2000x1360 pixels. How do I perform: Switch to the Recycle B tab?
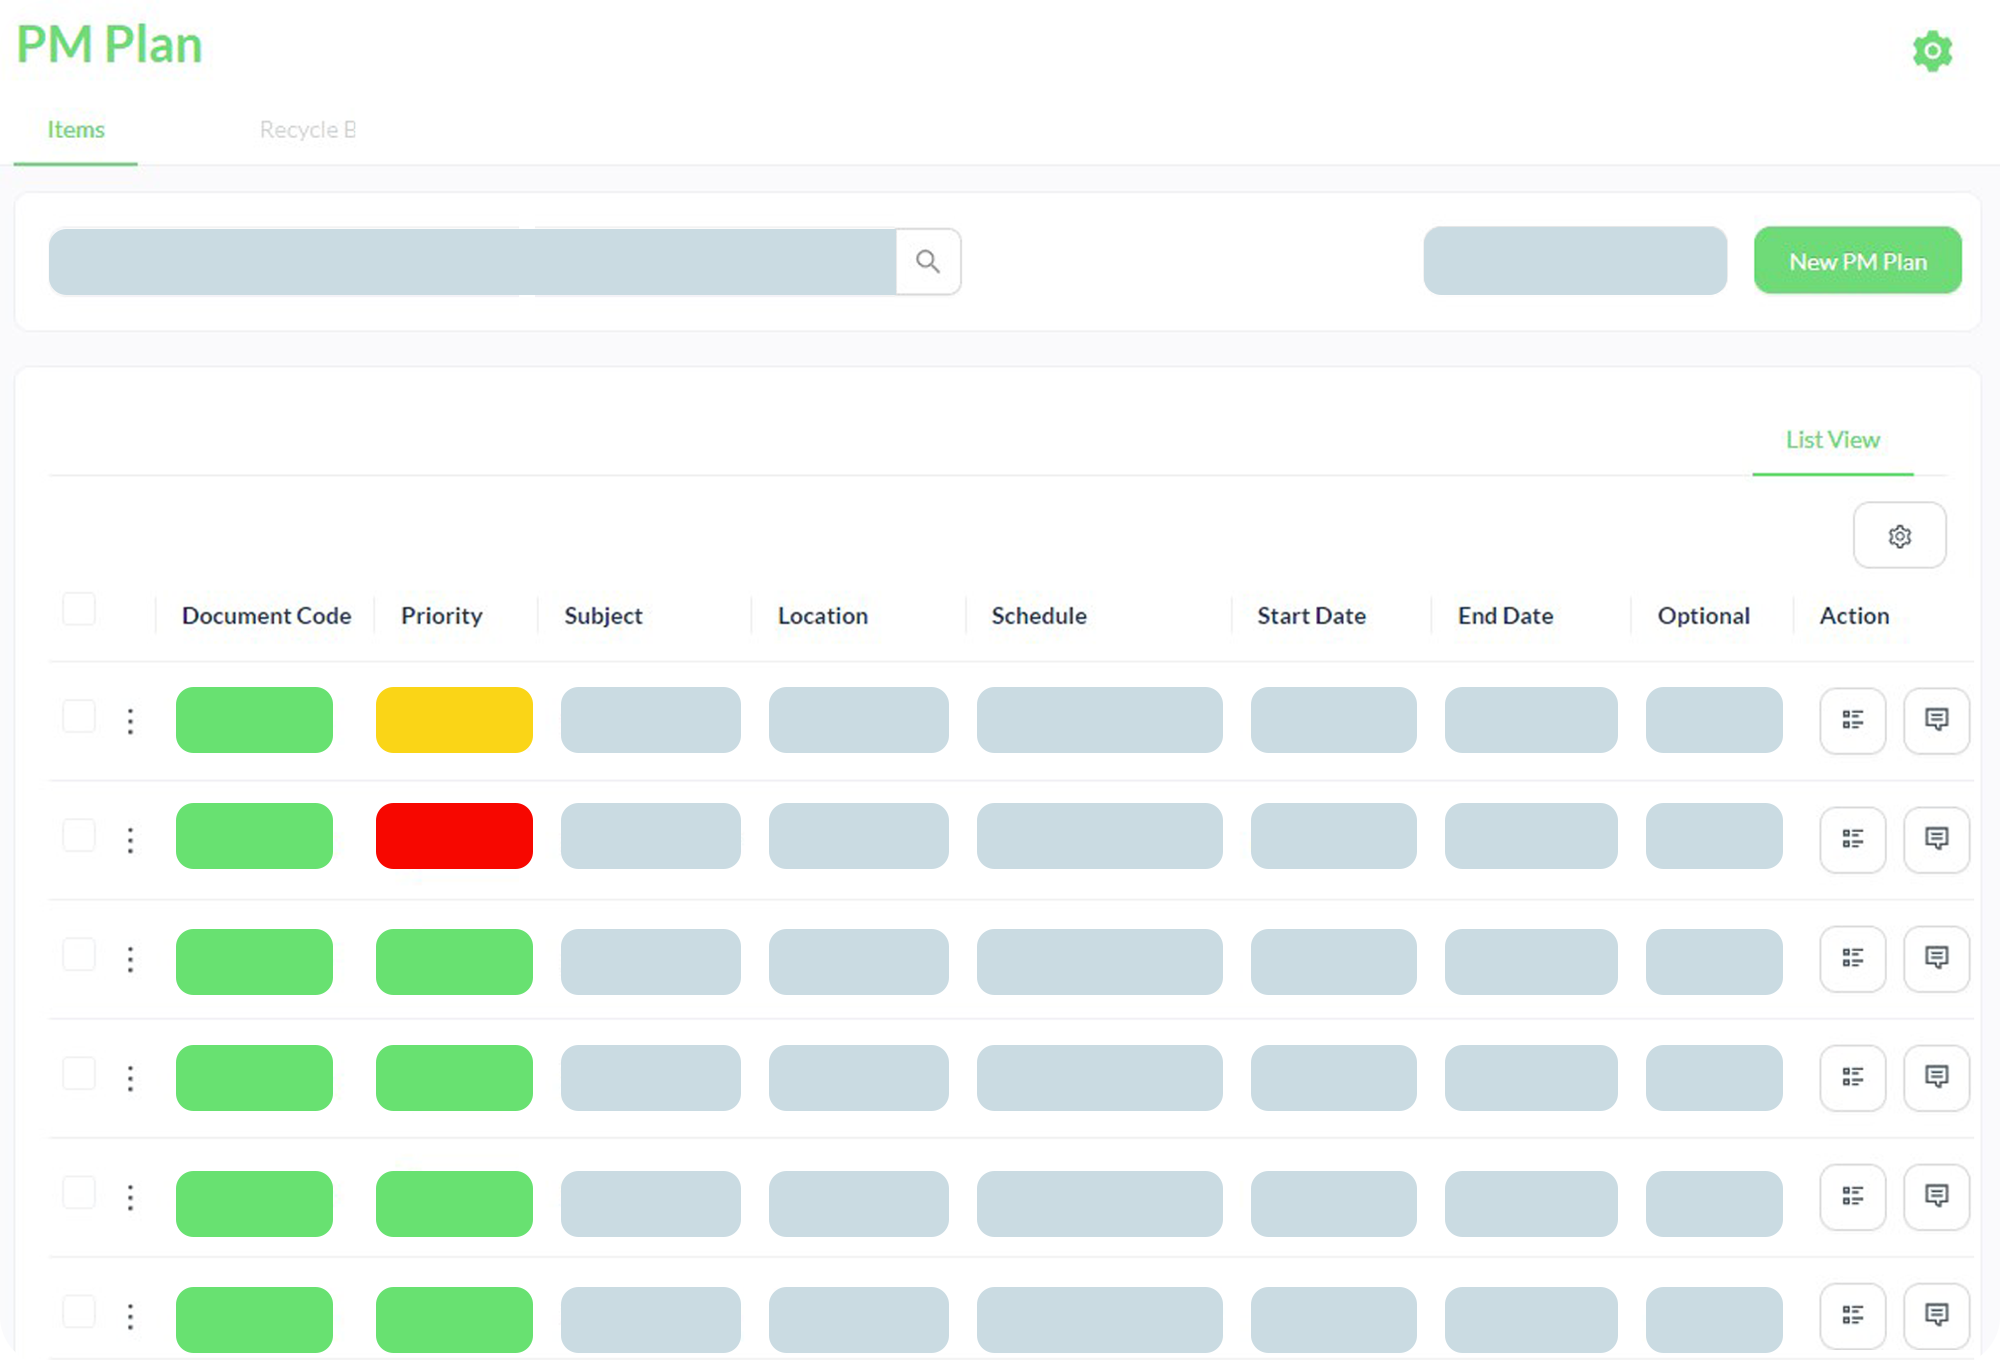(x=308, y=130)
